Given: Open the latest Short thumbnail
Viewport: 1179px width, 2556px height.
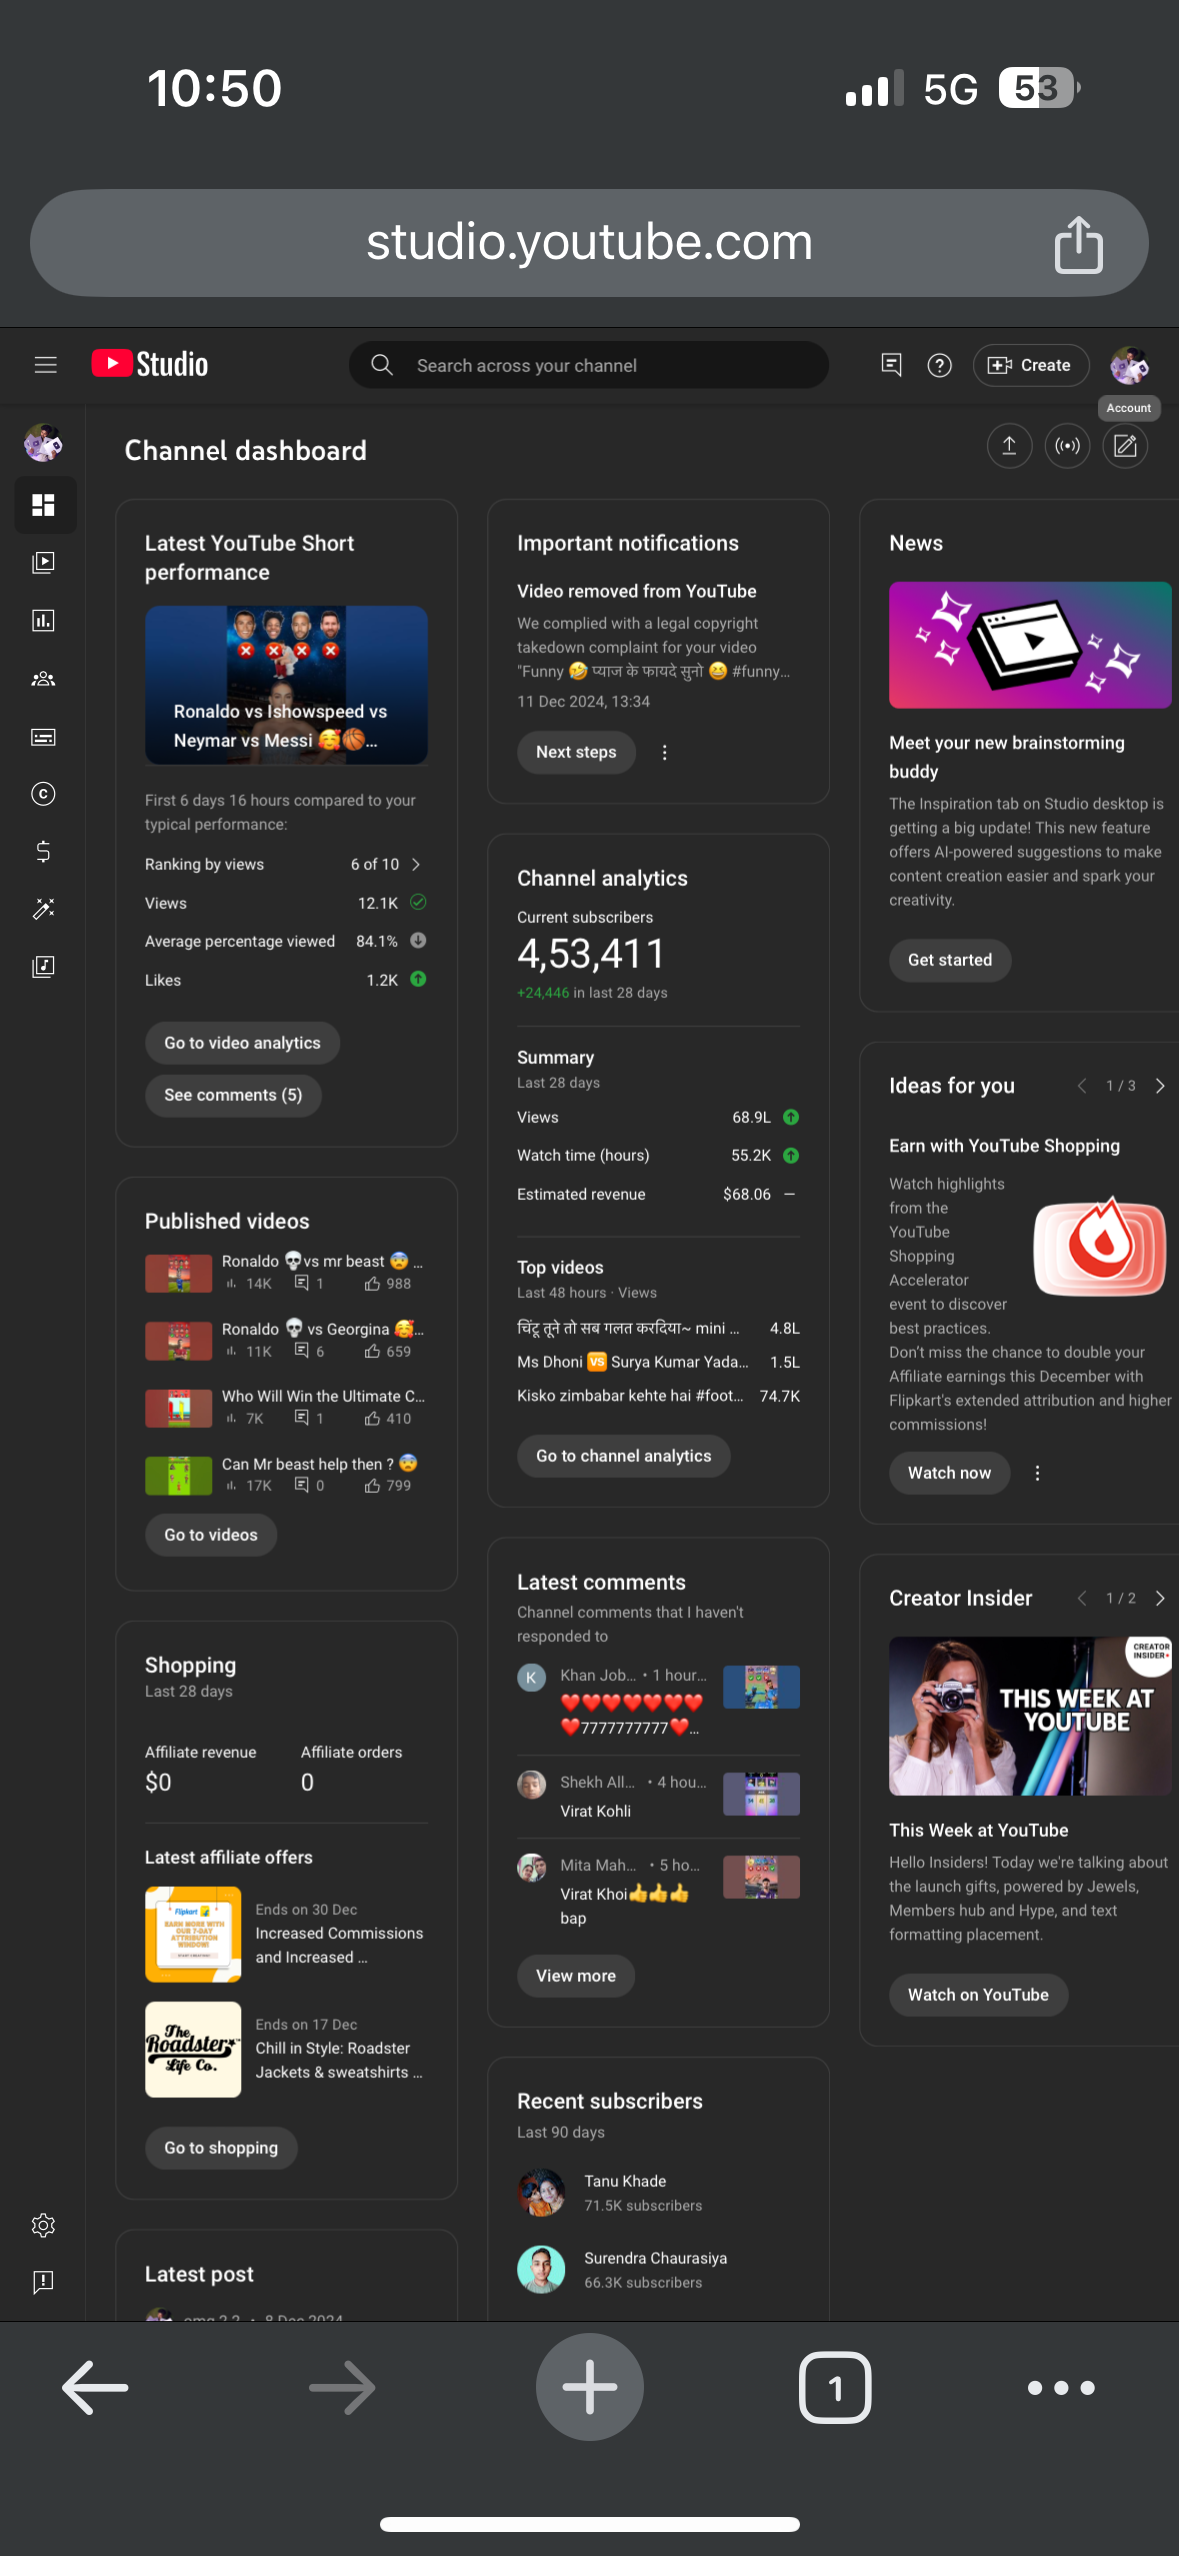Looking at the screenshot, I should tap(286, 685).
